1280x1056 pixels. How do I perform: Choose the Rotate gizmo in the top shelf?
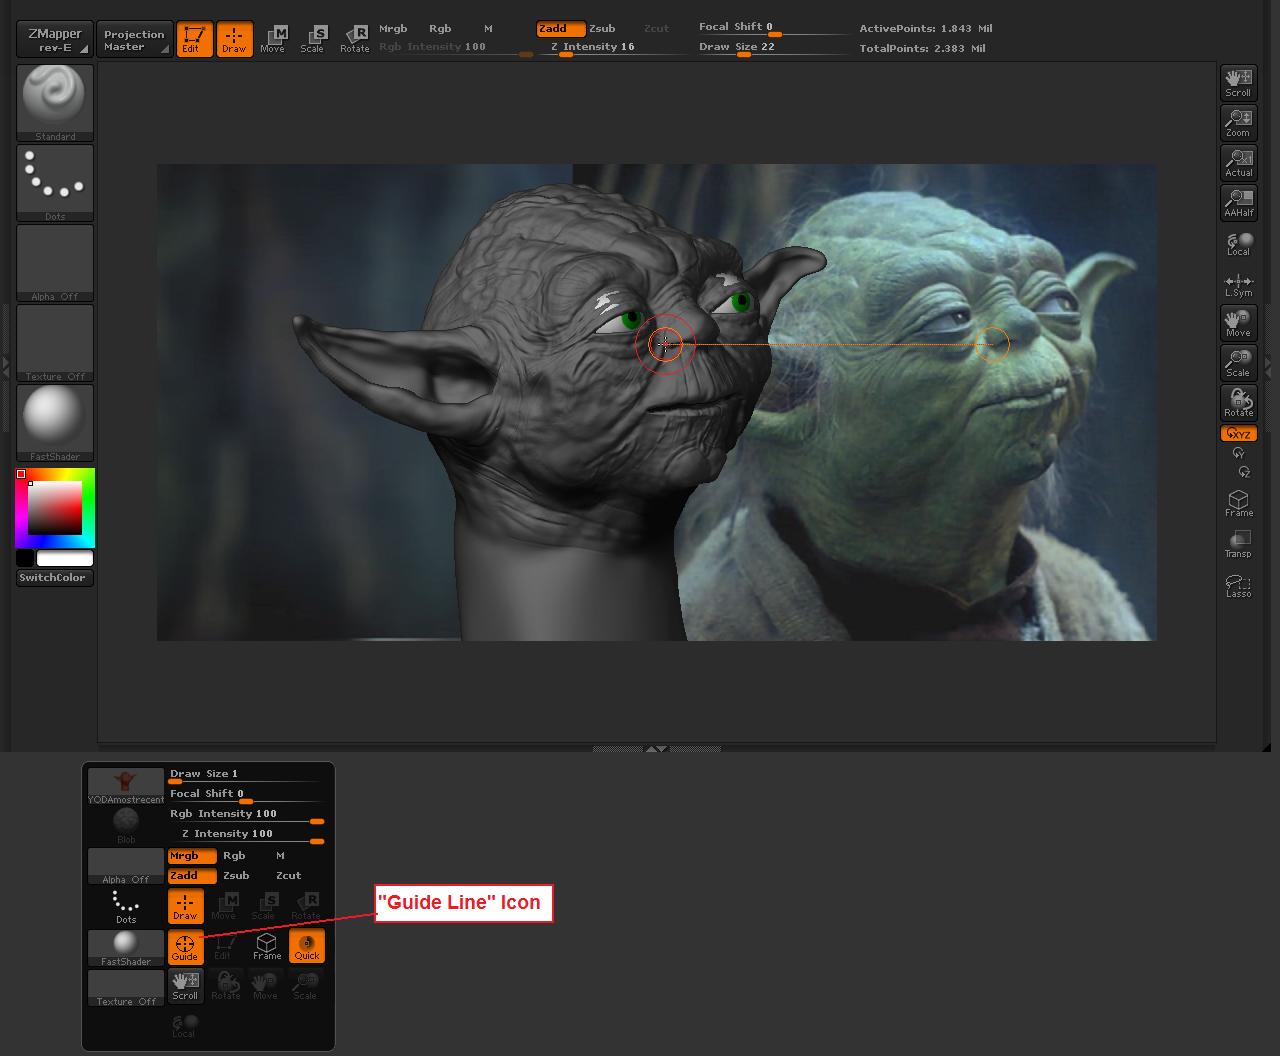354,39
